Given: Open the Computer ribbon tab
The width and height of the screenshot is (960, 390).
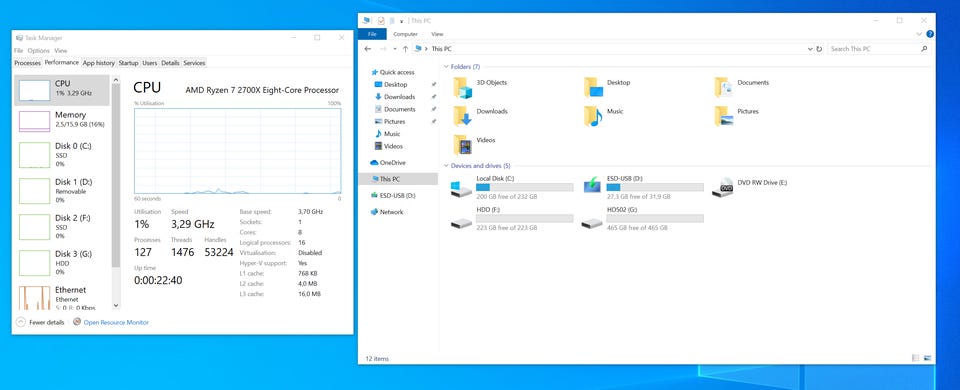Looking at the screenshot, I should (405, 34).
